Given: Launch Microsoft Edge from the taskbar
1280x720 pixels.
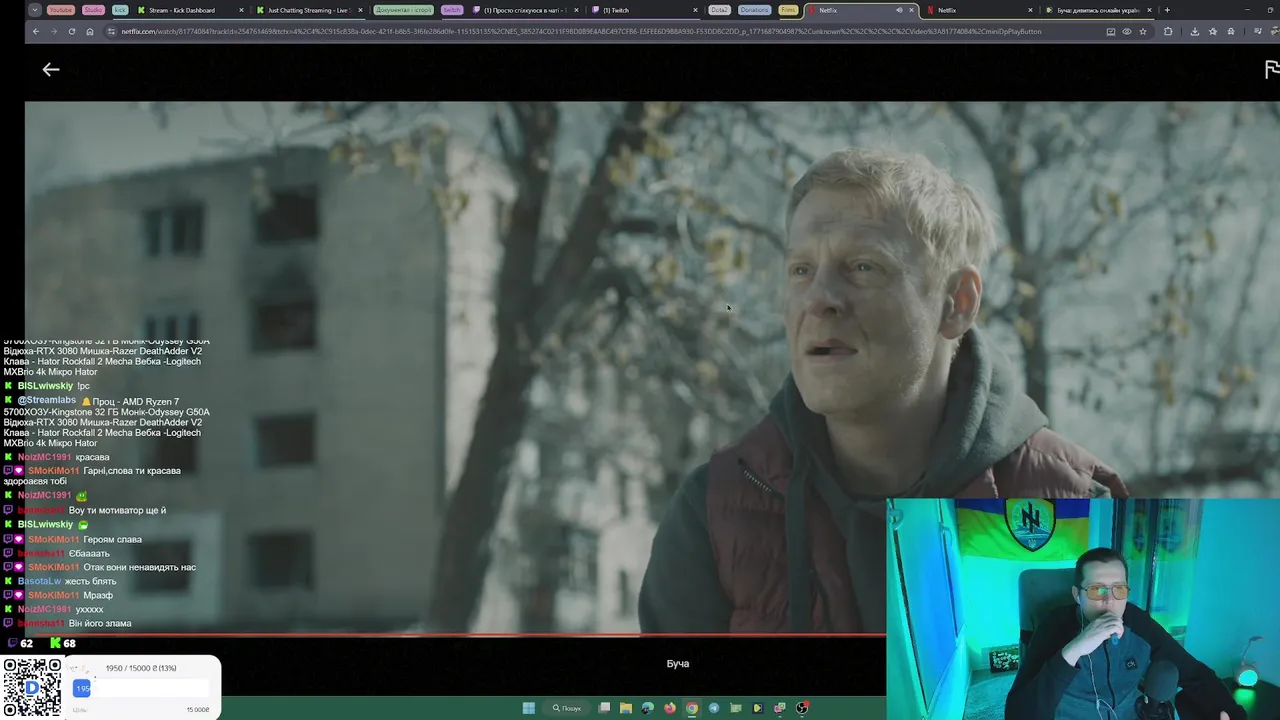Looking at the screenshot, I should click(648, 708).
